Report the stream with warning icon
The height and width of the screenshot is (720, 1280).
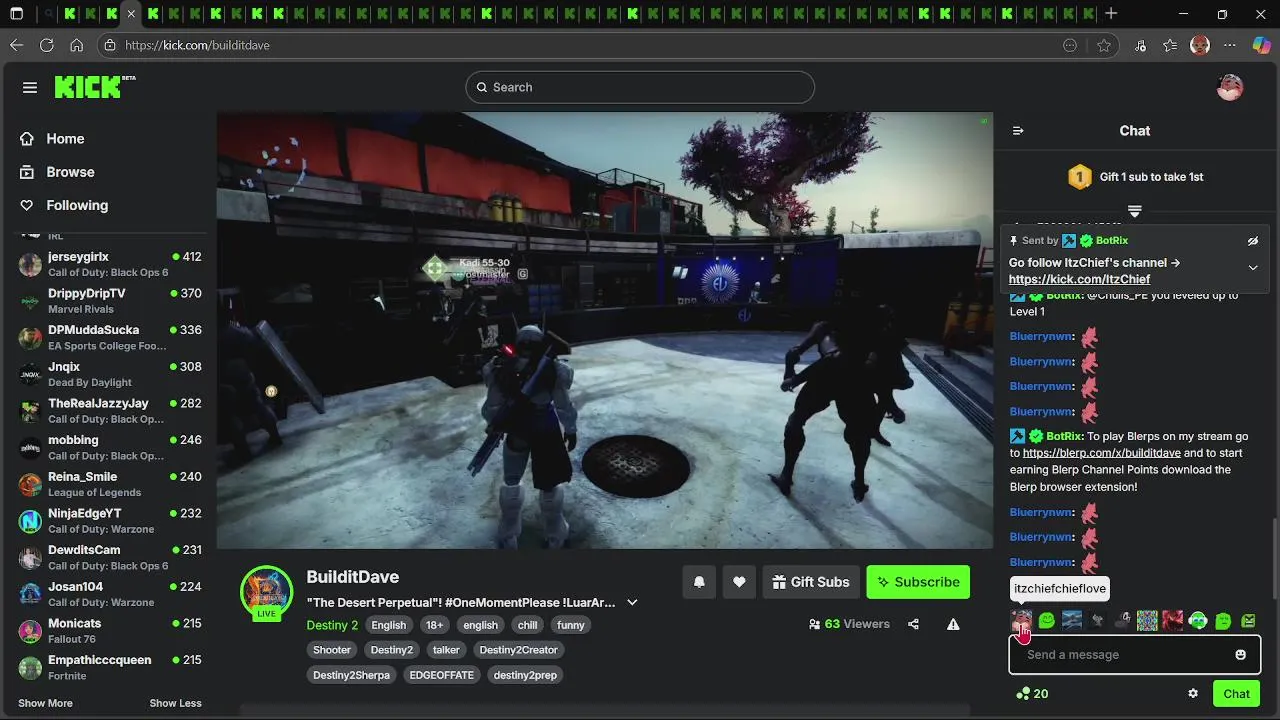(953, 624)
